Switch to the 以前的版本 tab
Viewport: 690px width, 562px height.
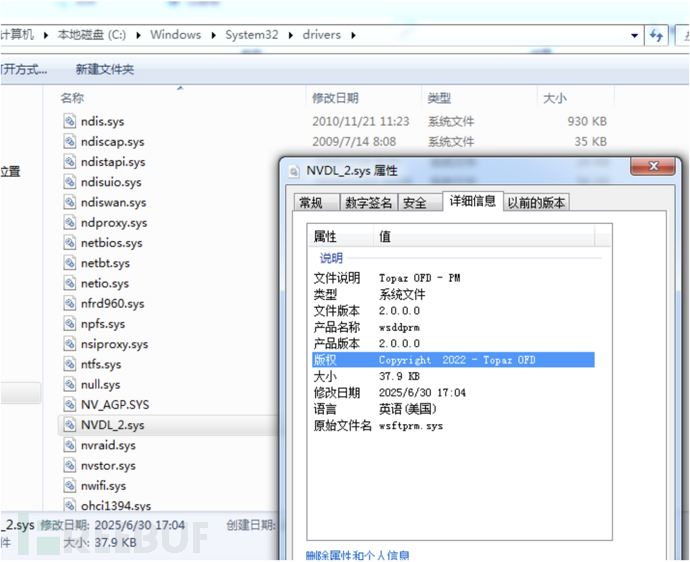tap(536, 202)
